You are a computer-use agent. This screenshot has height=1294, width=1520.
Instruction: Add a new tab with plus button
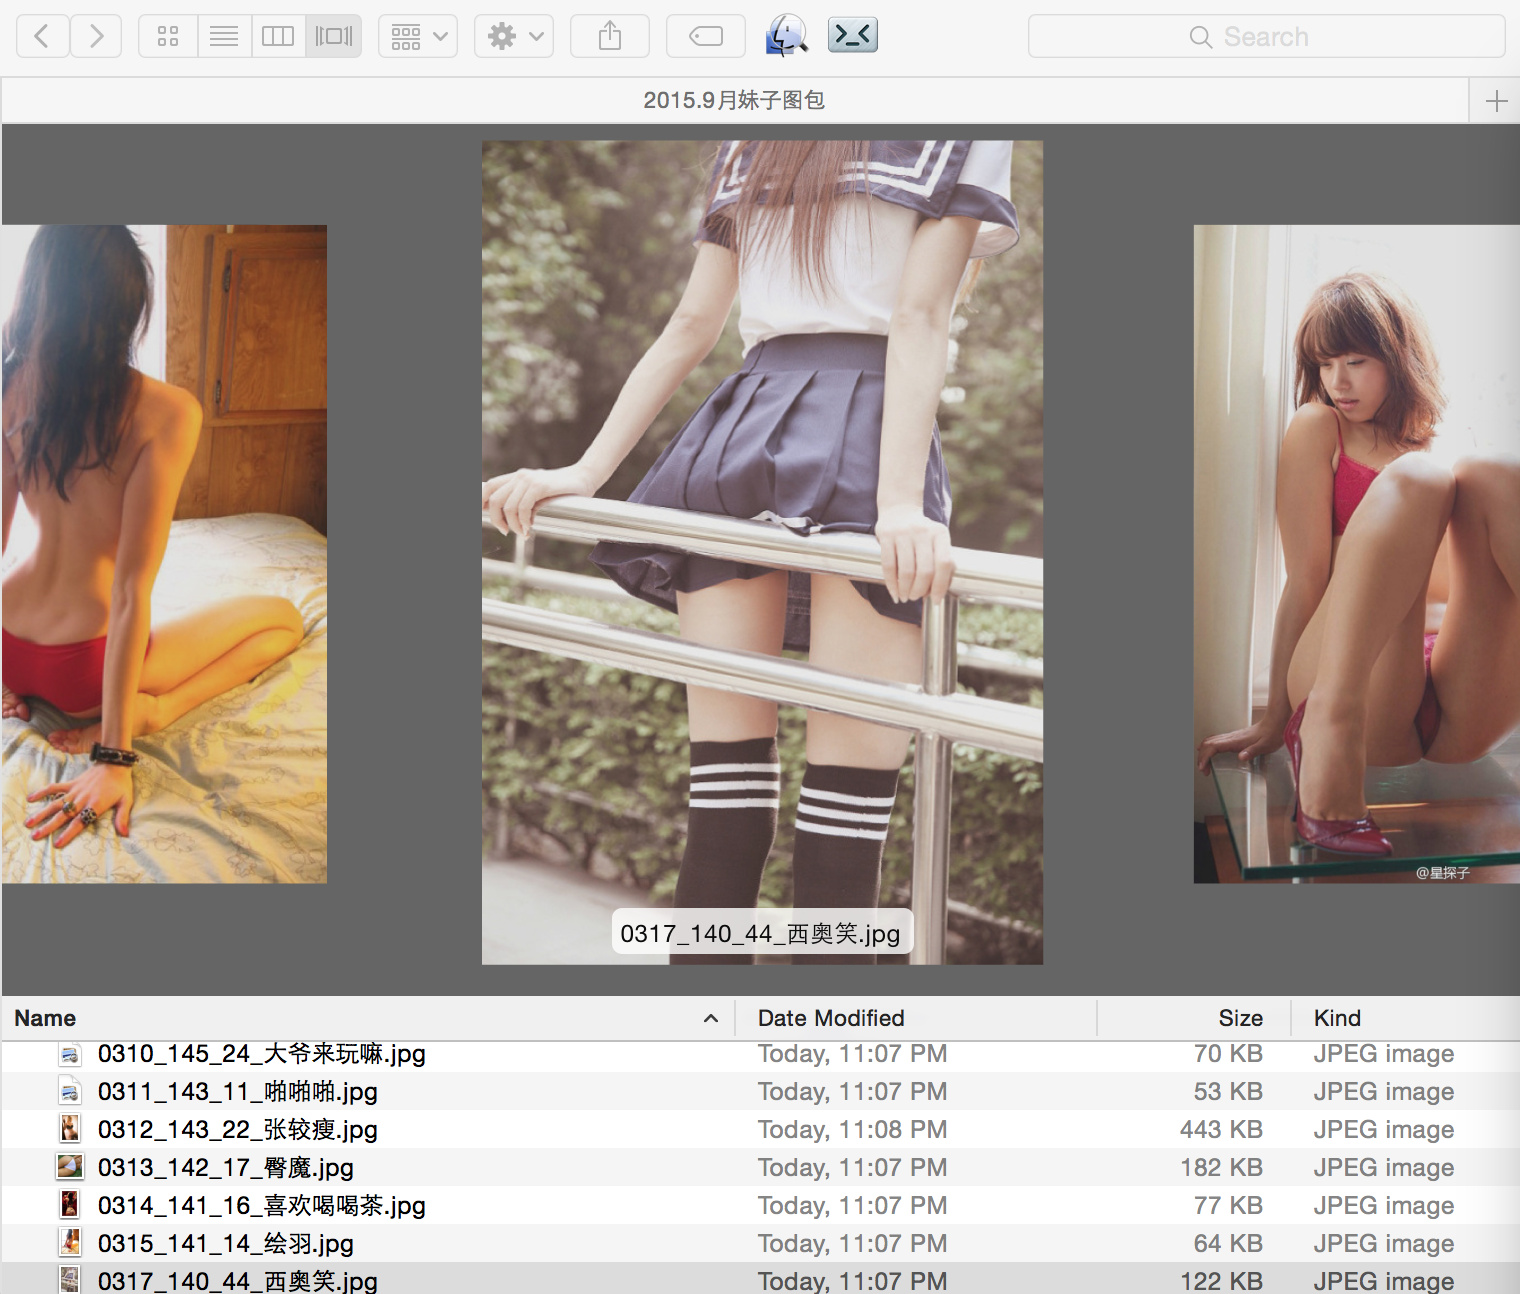(x=1496, y=101)
